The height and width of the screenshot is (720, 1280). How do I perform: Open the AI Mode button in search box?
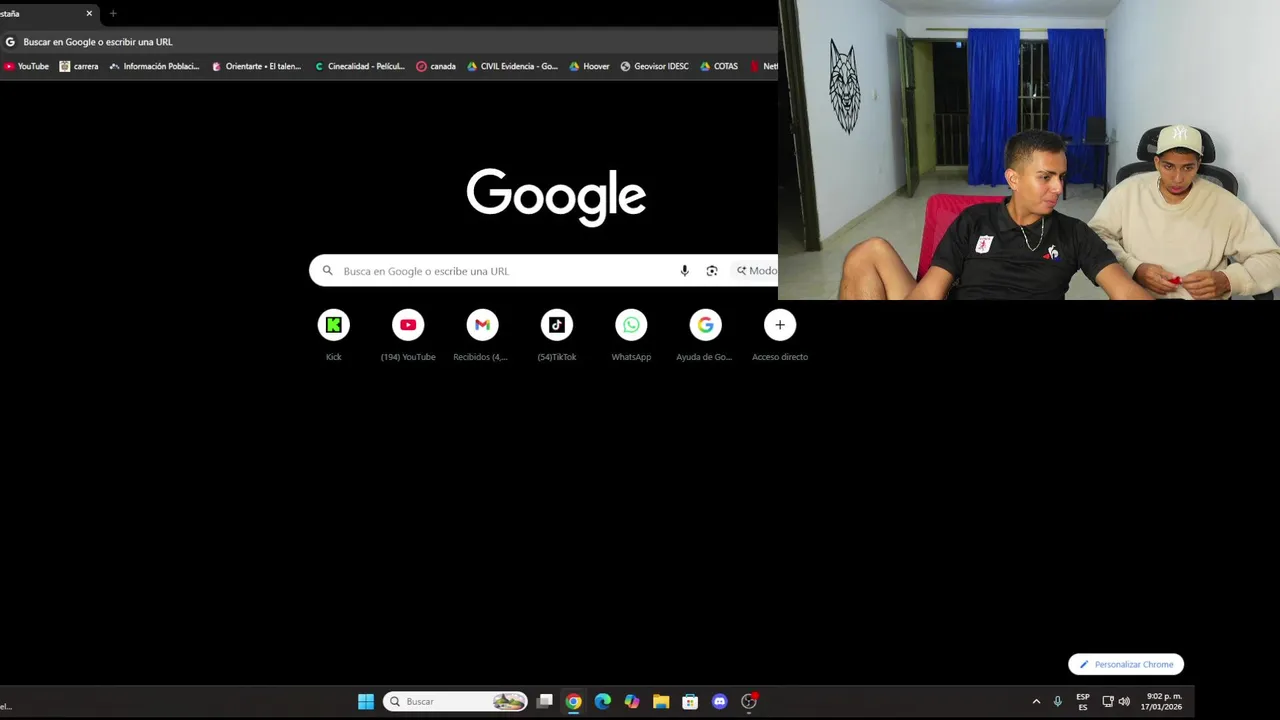[x=756, y=271]
